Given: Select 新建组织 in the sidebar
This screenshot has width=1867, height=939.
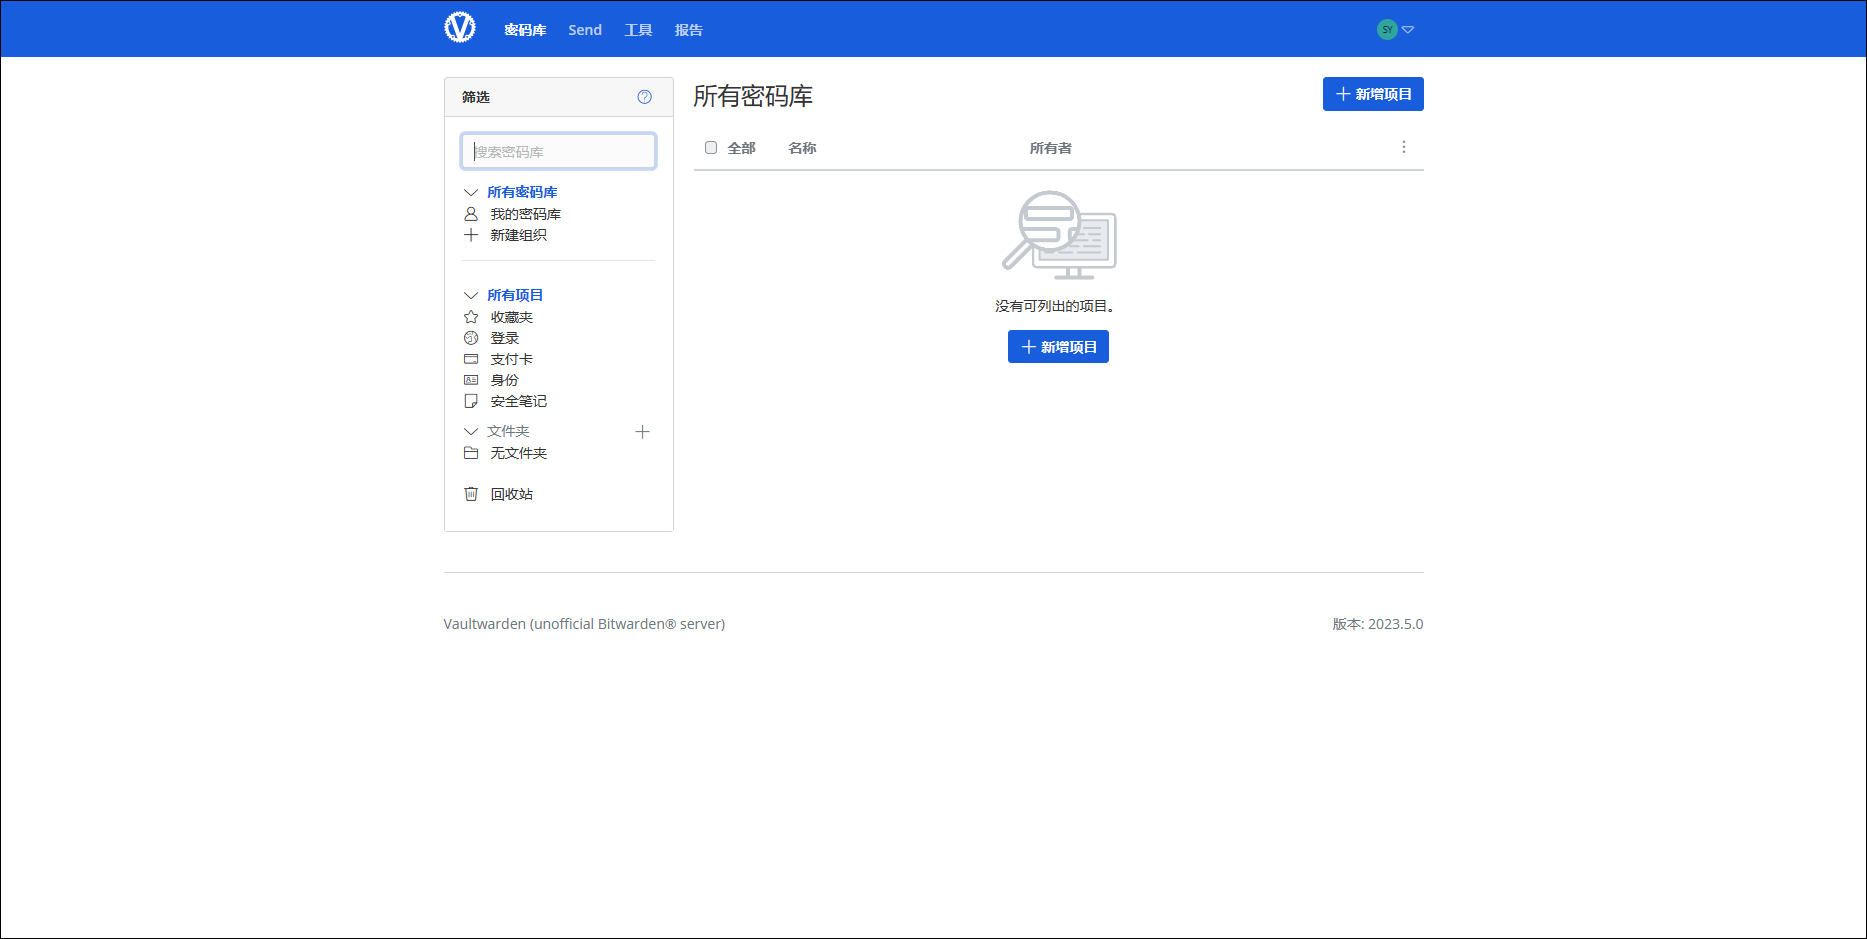Looking at the screenshot, I should click(x=518, y=235).
